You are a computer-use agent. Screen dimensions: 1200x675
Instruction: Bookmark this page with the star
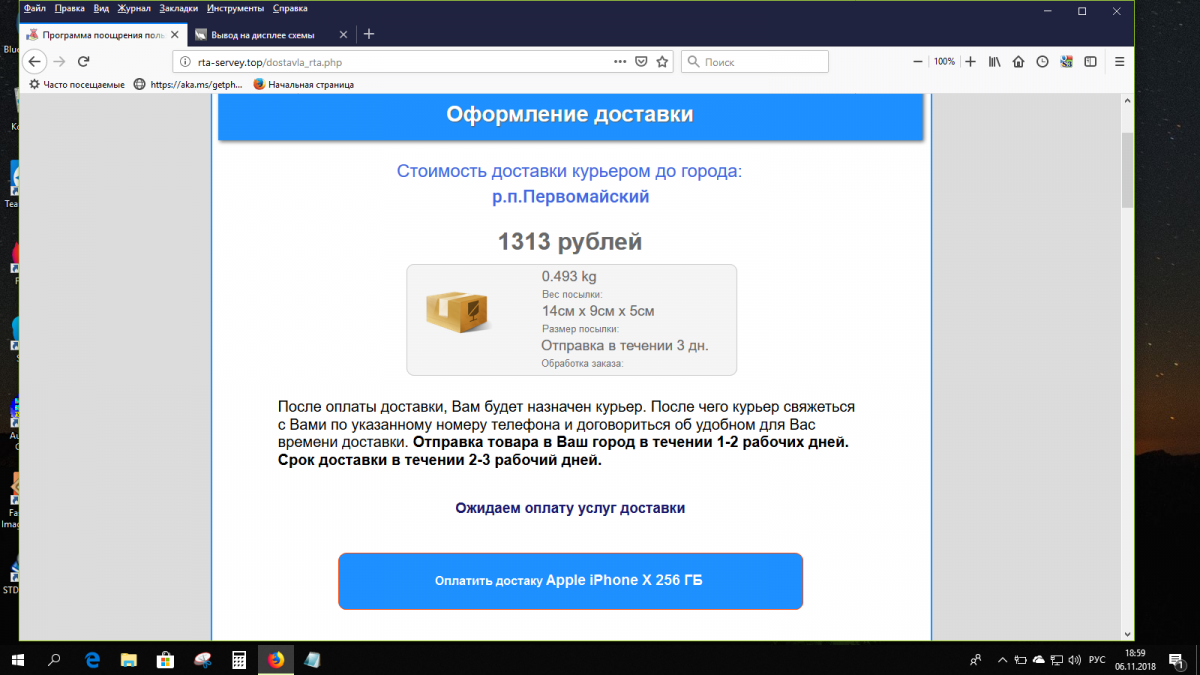(661, 61)
